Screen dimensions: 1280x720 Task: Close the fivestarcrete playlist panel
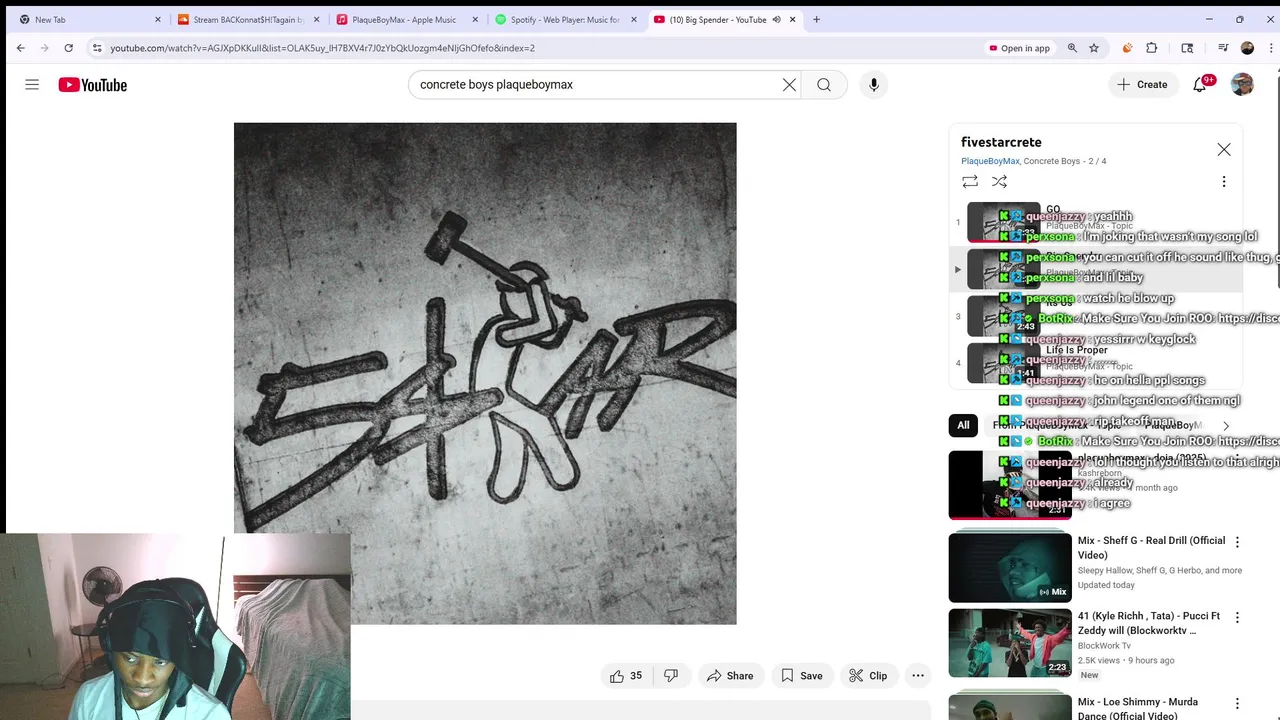point(1224,149)
